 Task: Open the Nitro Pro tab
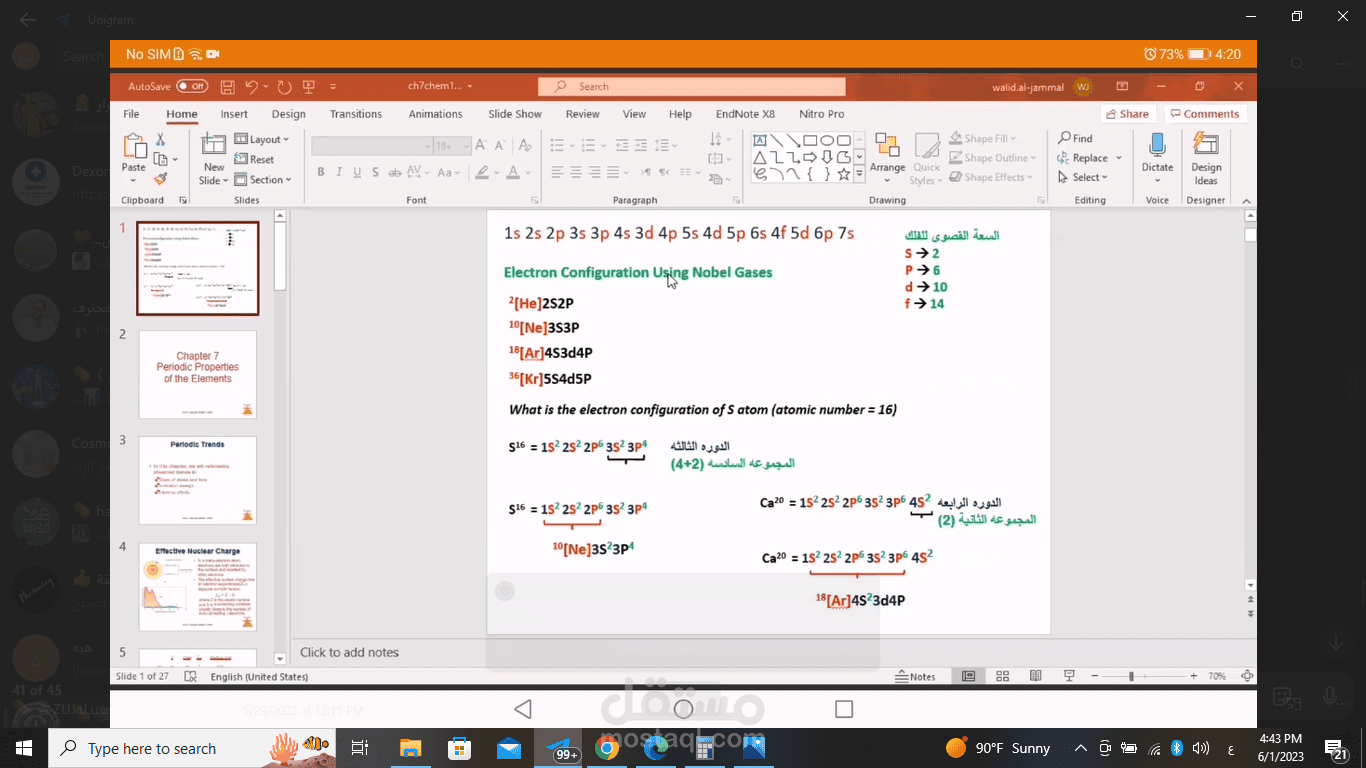[x=821, y=114]
